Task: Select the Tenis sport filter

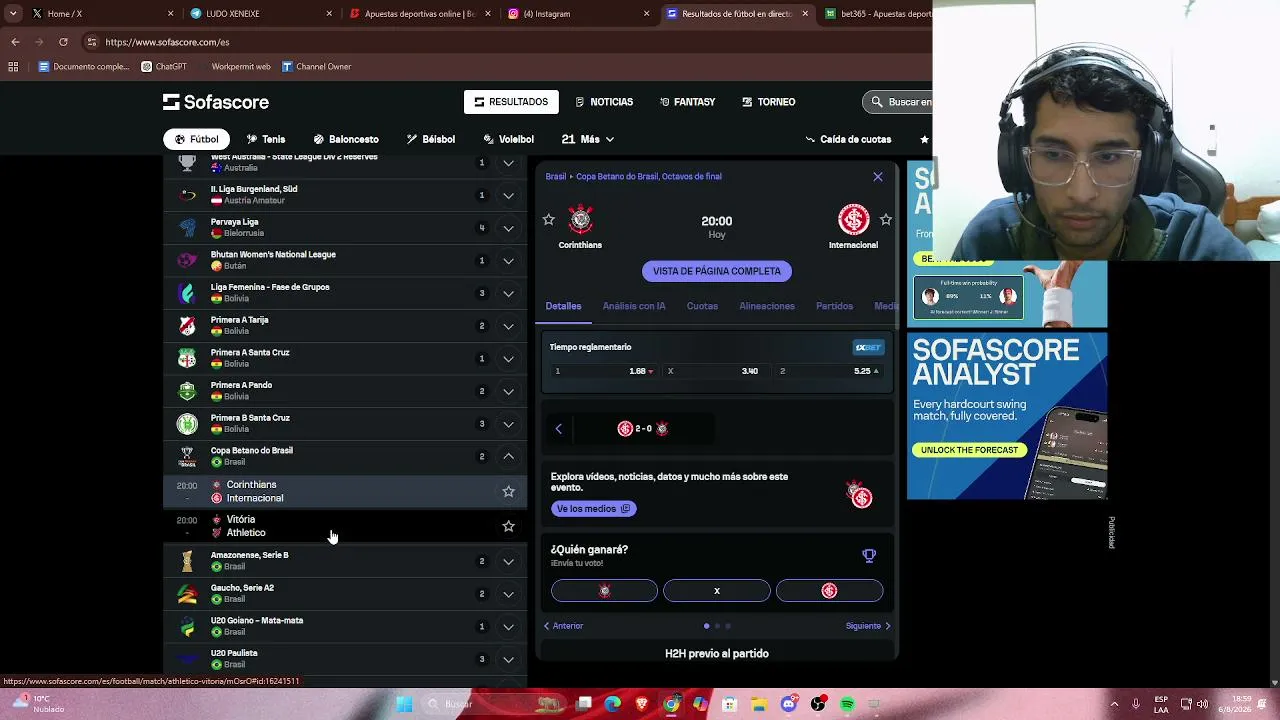Action: pos(266,139)
